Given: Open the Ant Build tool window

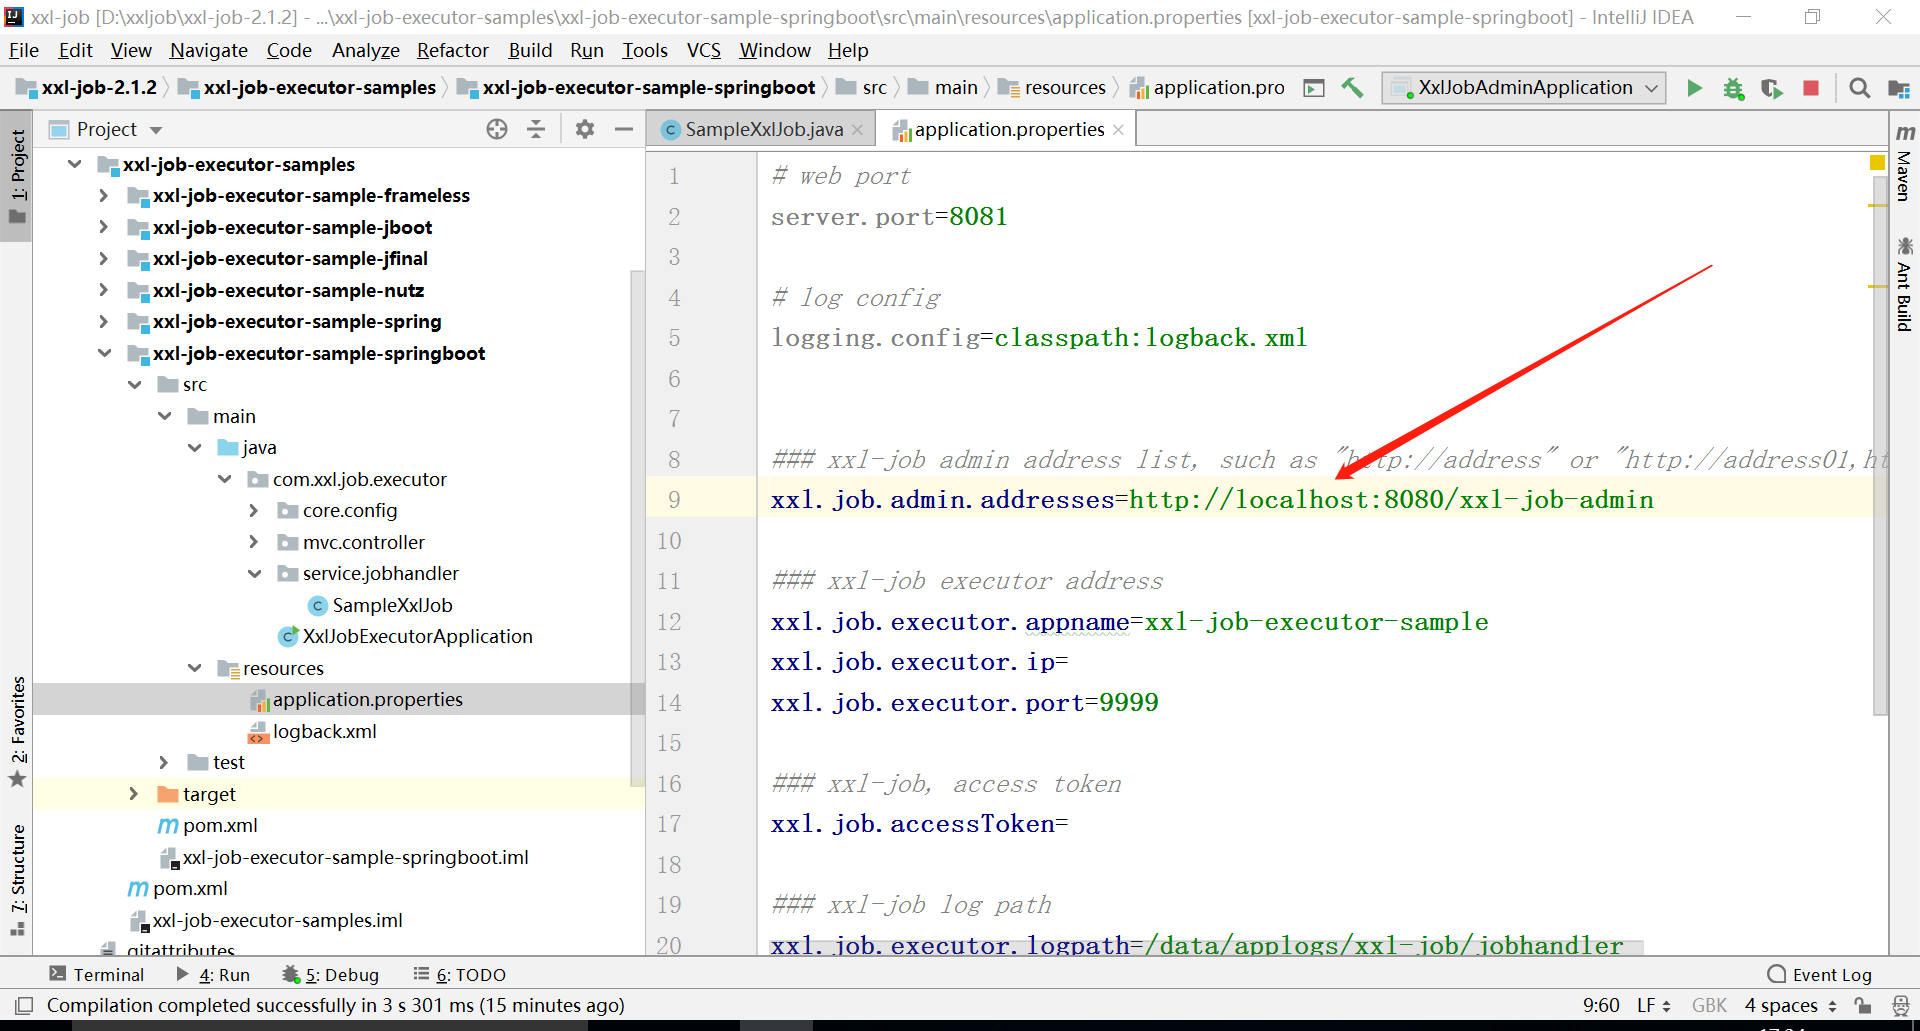Looking at the screenshot, I should point(1904,284).
